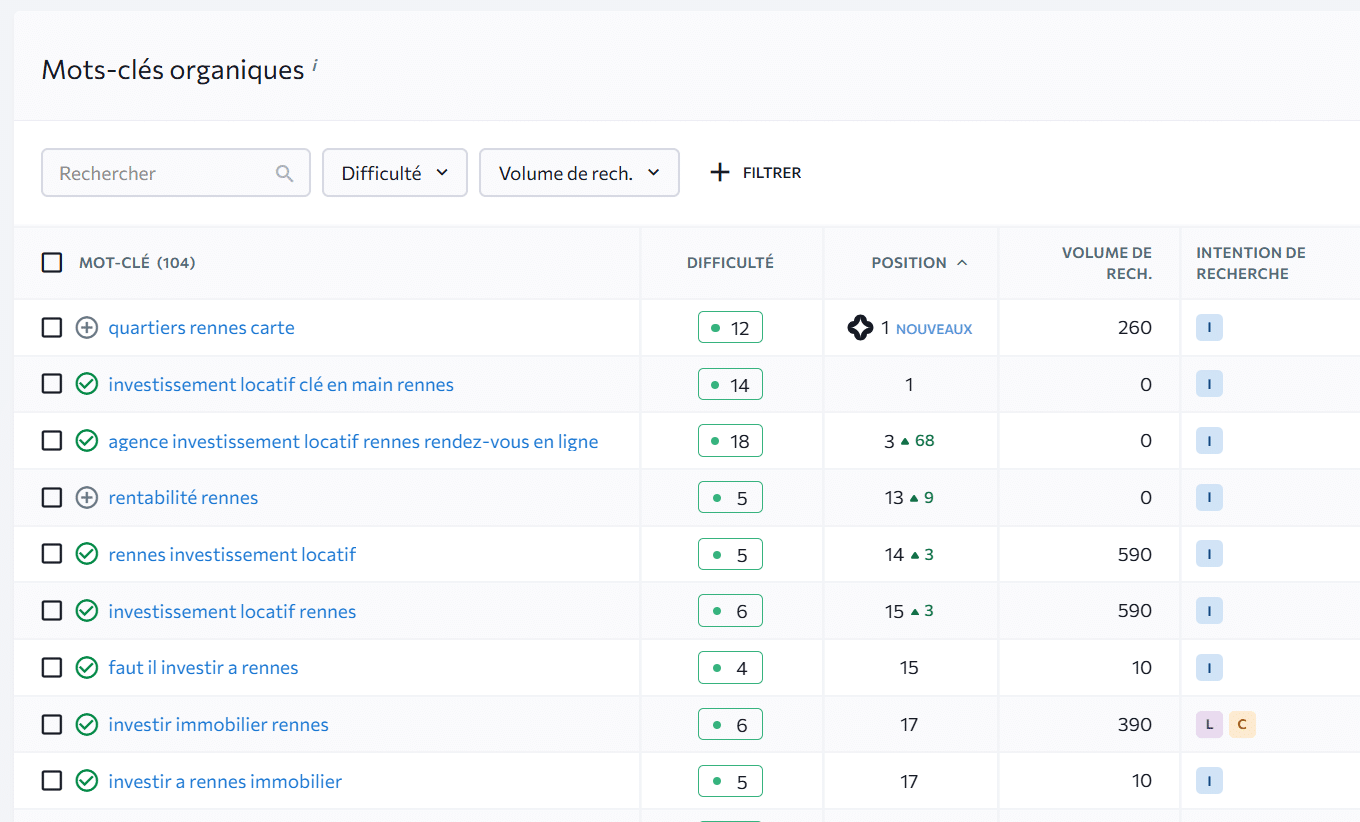Image resolution: width=1360 pixels, height=822 pixels.
Task: Sort table by Difficulté column header
Action: click(730, 263)
